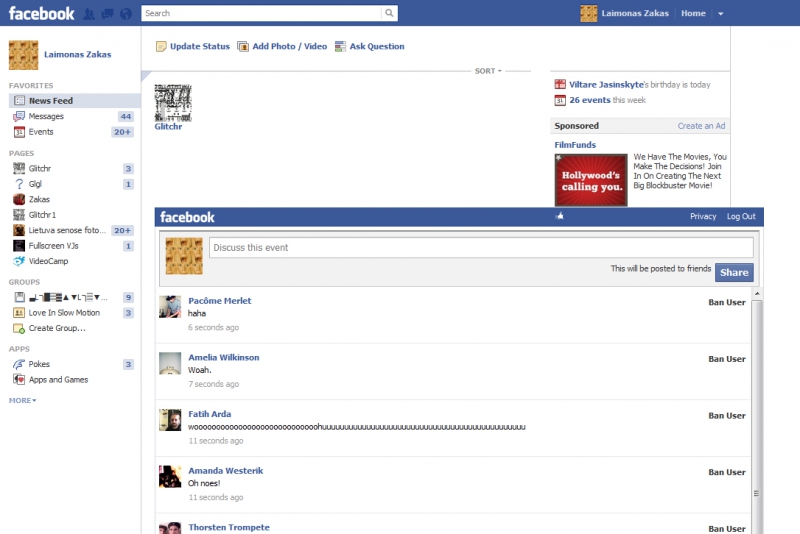Image resolution: width=800 pixels, height=534 pixels.
Task: Click the Create an Ad link
Action: click(x=701, y=126)
